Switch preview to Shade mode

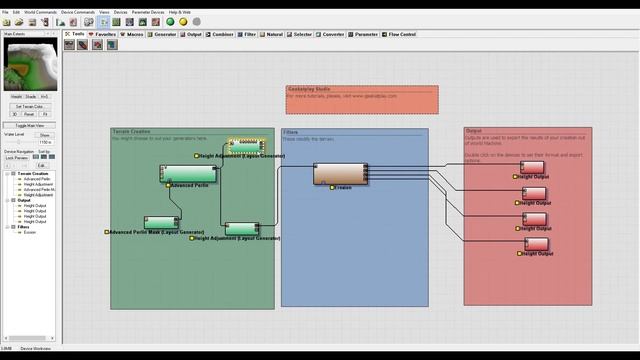31,97
